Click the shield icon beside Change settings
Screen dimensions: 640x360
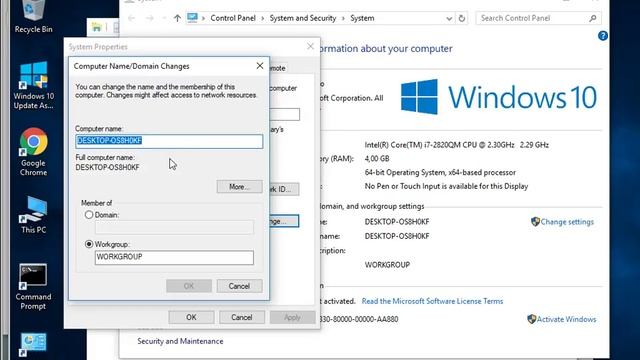[535, 222]
